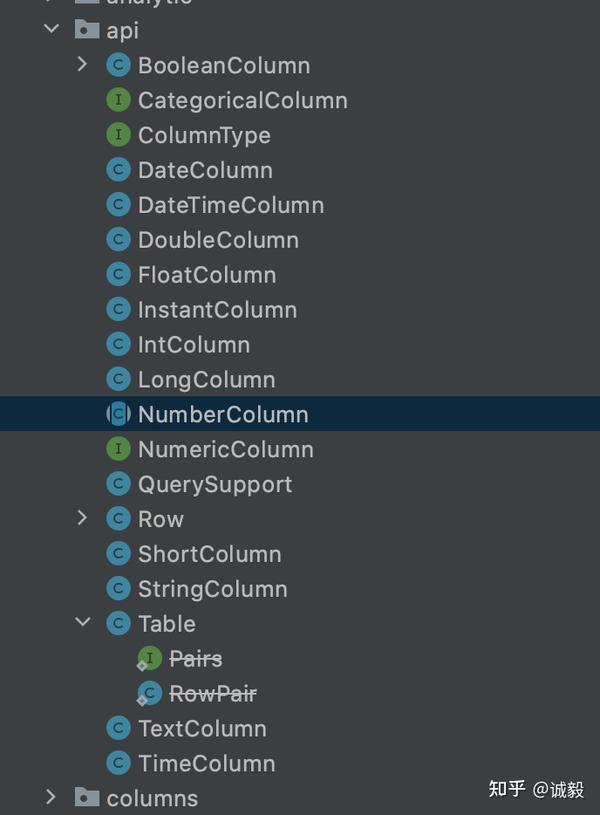Collapse the api package folder

coord(51,29)
